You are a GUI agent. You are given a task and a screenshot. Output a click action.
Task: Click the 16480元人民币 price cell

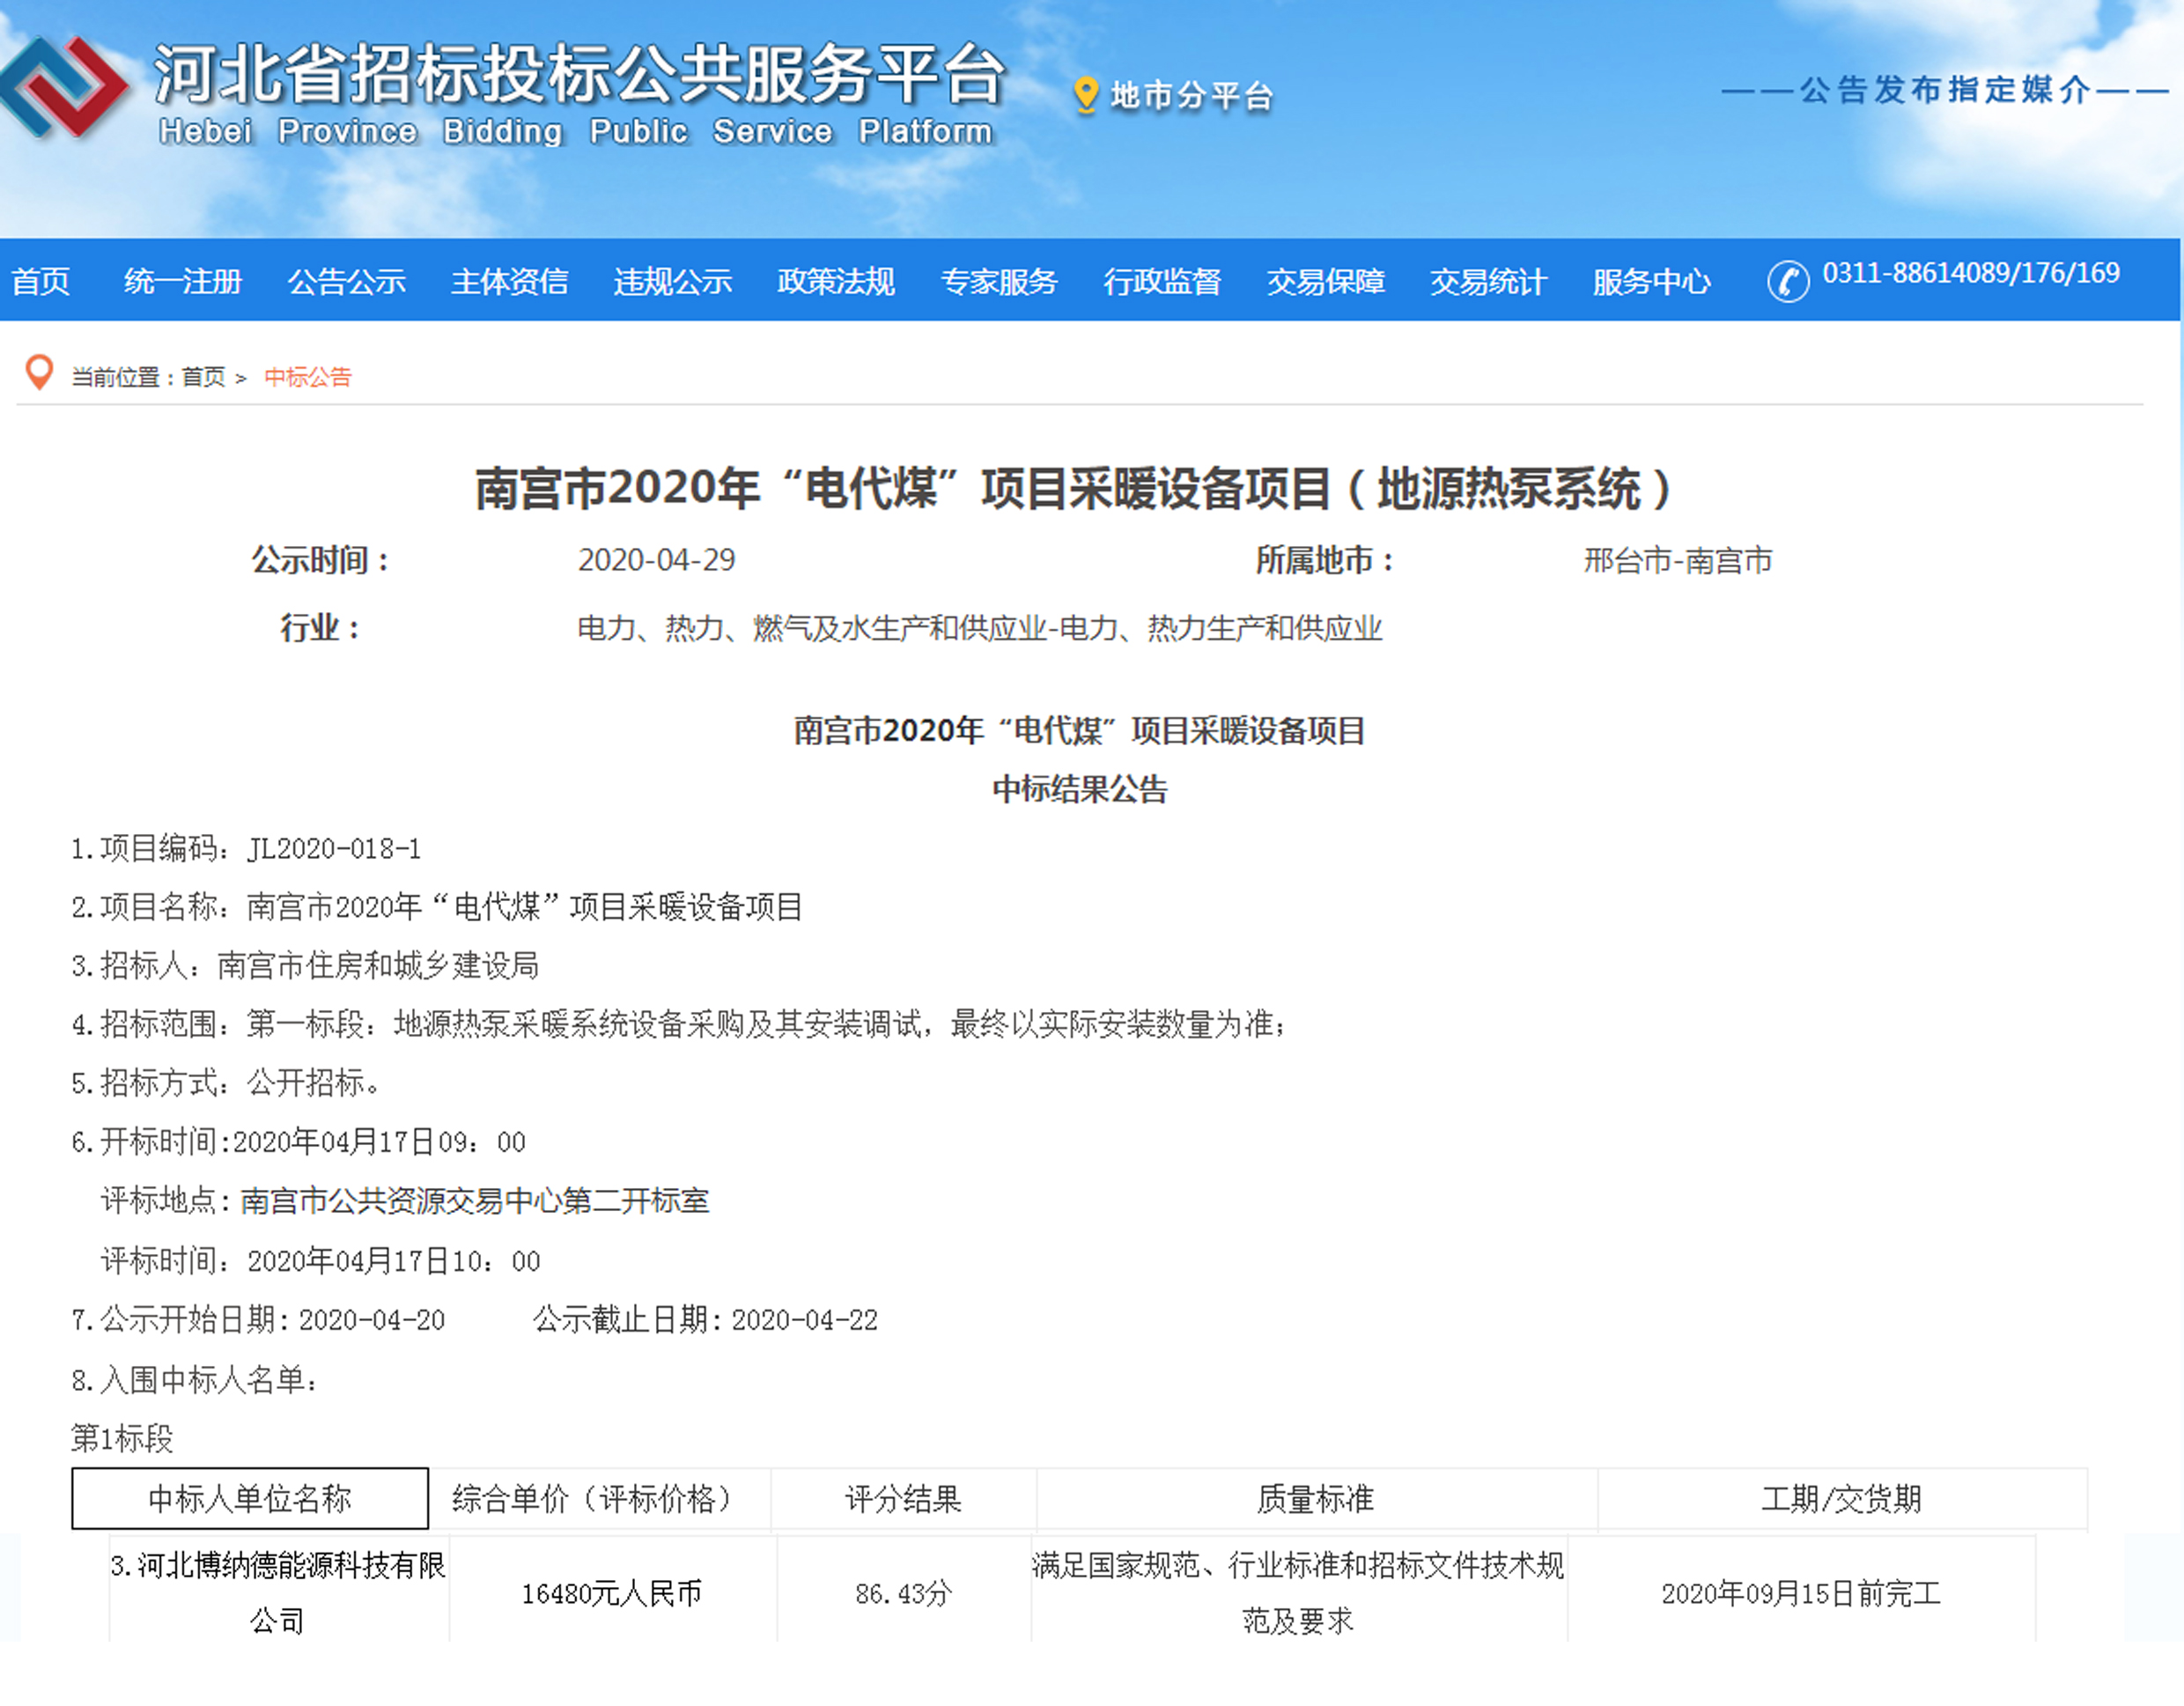(x=612, y=1594)
